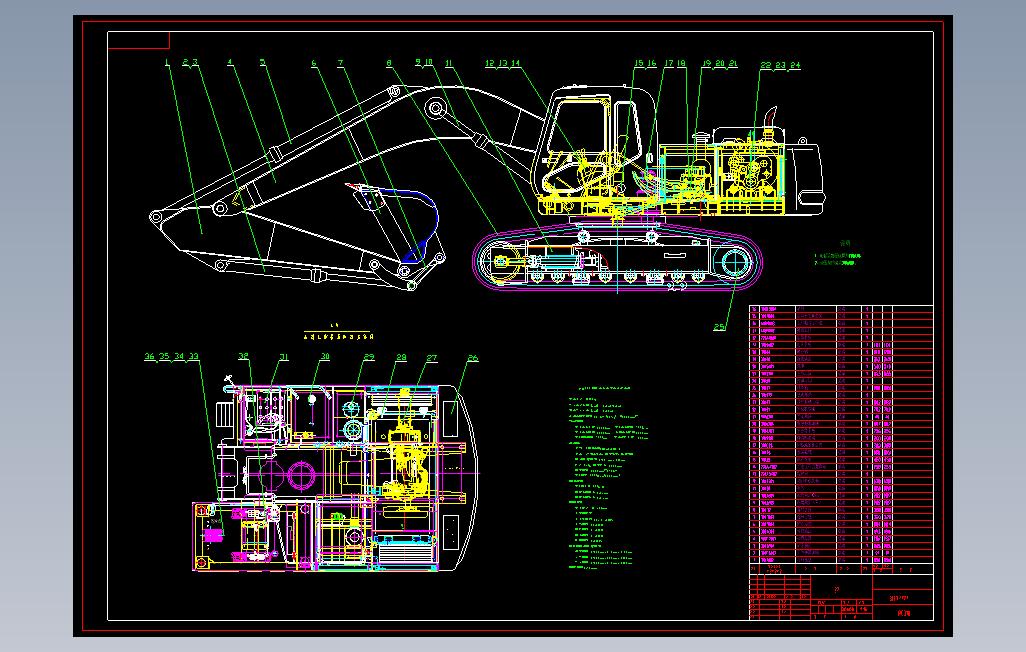This screenshot has width=1026, height=652.
Task: Click part callout number 1
Action: (x=168, y=62)
